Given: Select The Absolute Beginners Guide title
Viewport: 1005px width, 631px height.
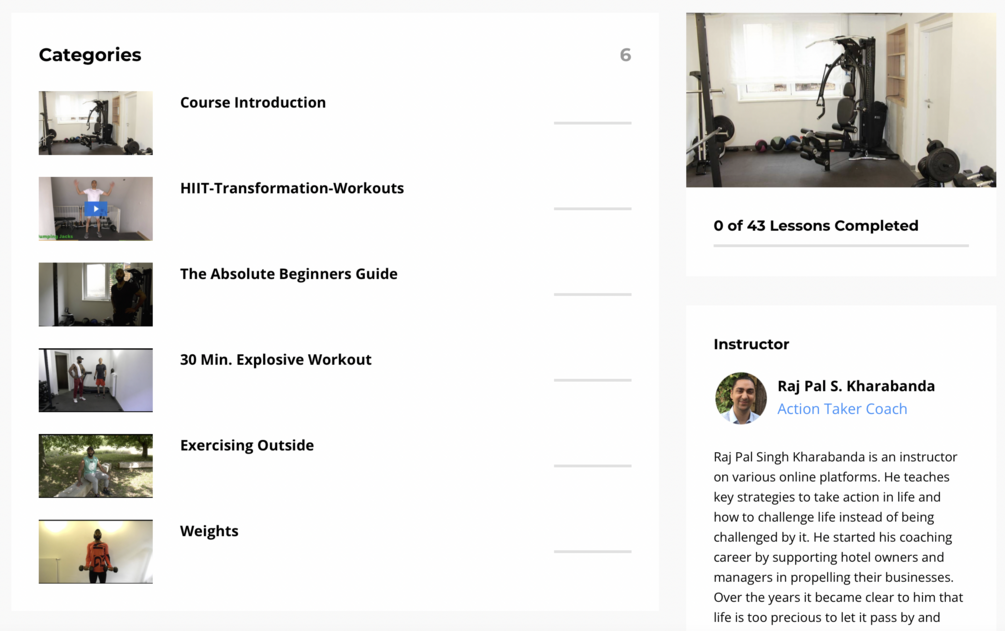Looking at the screenshot, I should tap(289, 274).
